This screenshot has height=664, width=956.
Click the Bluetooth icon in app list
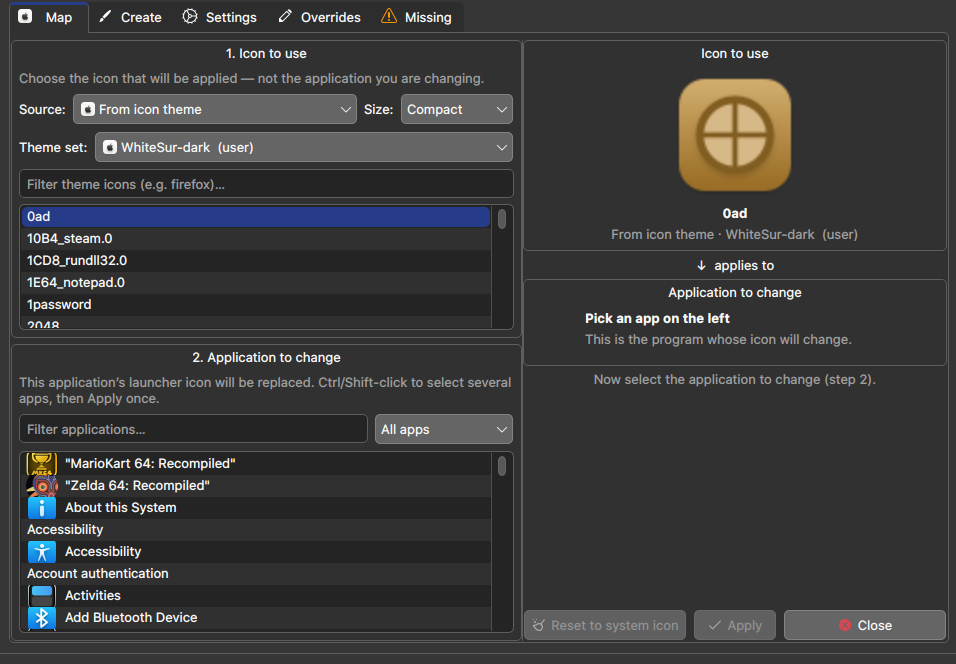tap(41, 618)
